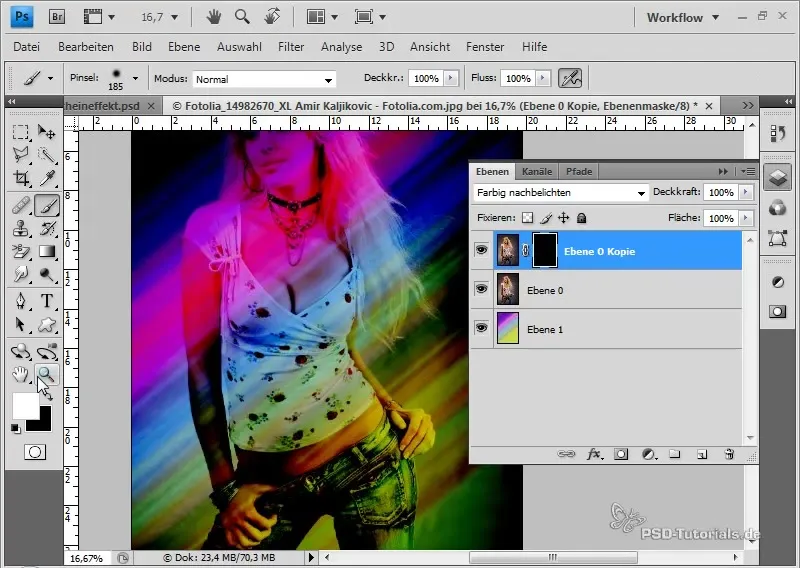800x568 pixels.
Task: Open layer Deckkraft slider arrow
Action: (x=746, y=192)
